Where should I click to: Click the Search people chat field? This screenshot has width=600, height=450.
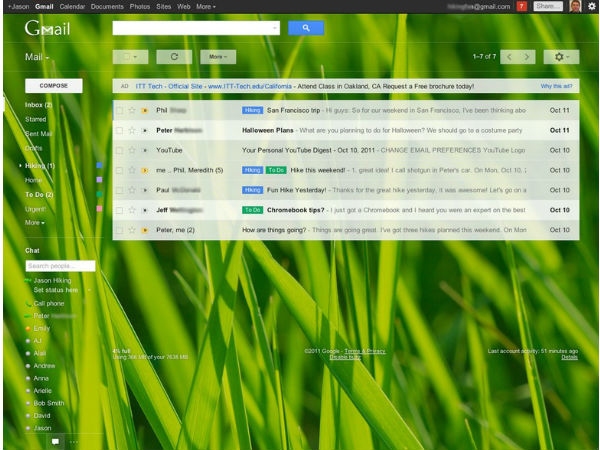click(60, 266)
